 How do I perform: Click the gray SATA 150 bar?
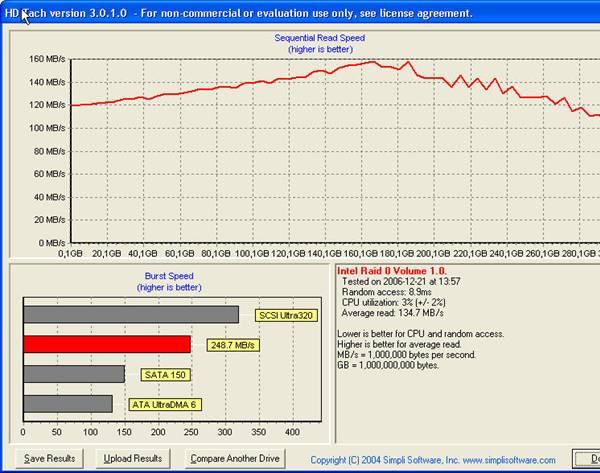tap(73, 374)
